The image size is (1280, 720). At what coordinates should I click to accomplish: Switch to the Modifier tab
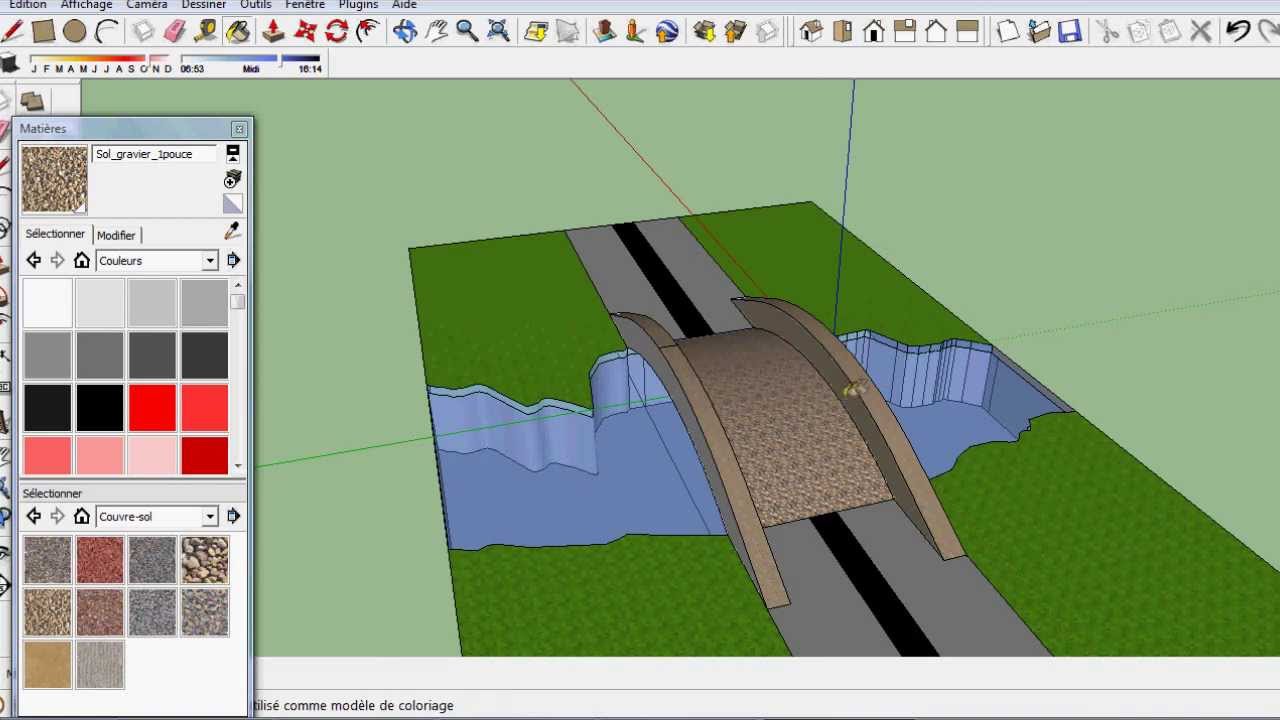[116, 235]
